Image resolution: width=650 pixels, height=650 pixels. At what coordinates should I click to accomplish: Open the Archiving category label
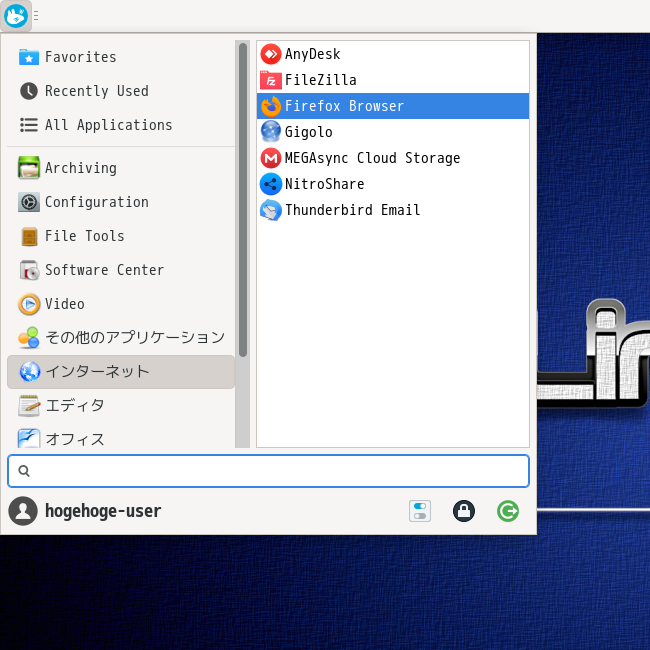(80, 168)
